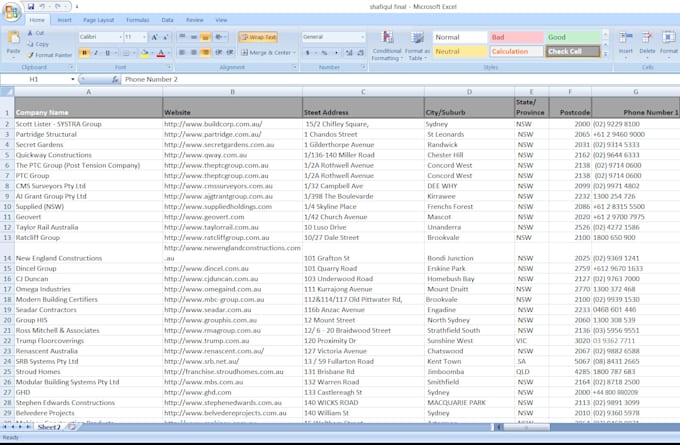Open the Office button menu
The image size is (680, 445).
(12, 12)
